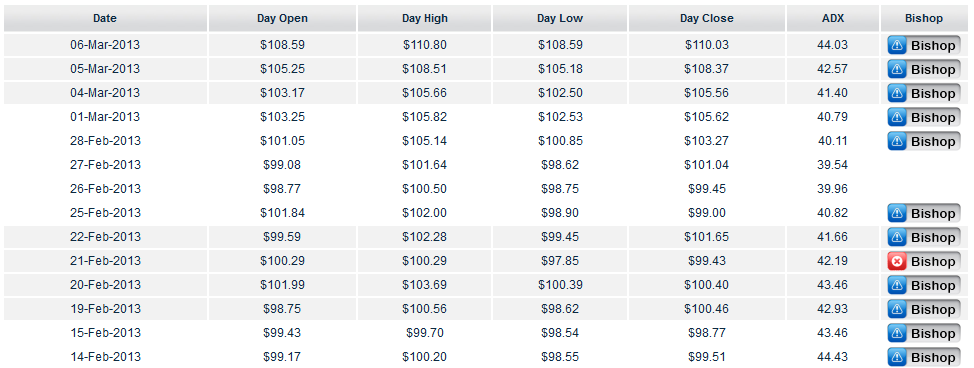Open the Bishop button for 20-Feb-2013
The width and height of the screenshot is (974, 368).
[924, 286]
